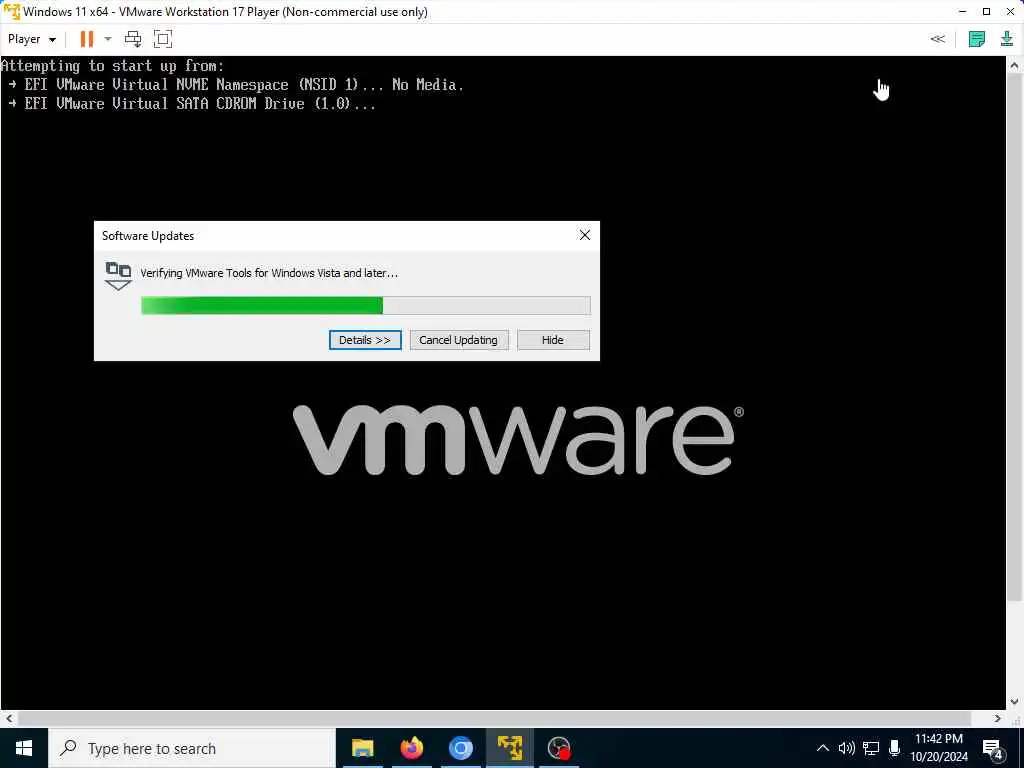The image size is (1024, 768).
Task: Open the Player menu
Action: pos(31,39)
